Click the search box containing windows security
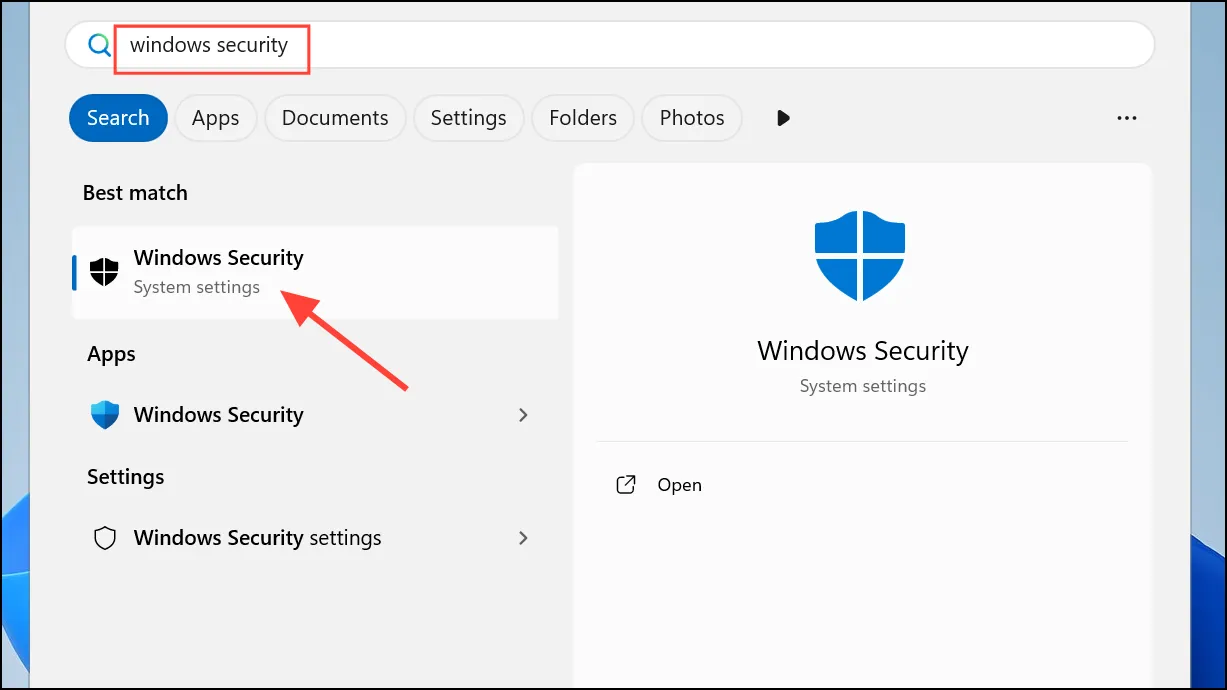Viewport: 1227px width, 690px height. pyautogui.click(x=610, y=45)
